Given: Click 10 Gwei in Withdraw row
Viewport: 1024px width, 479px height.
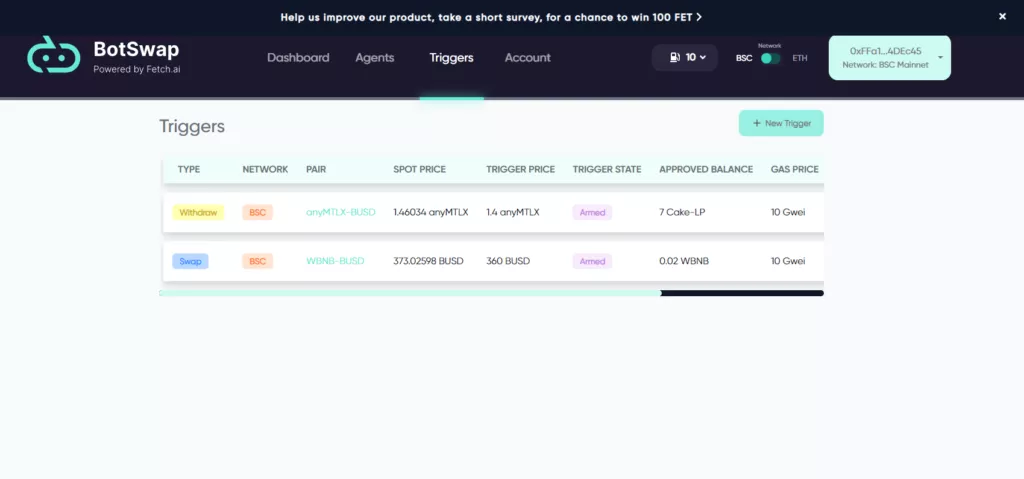Looking at the screenshot, I should [788, 212].
